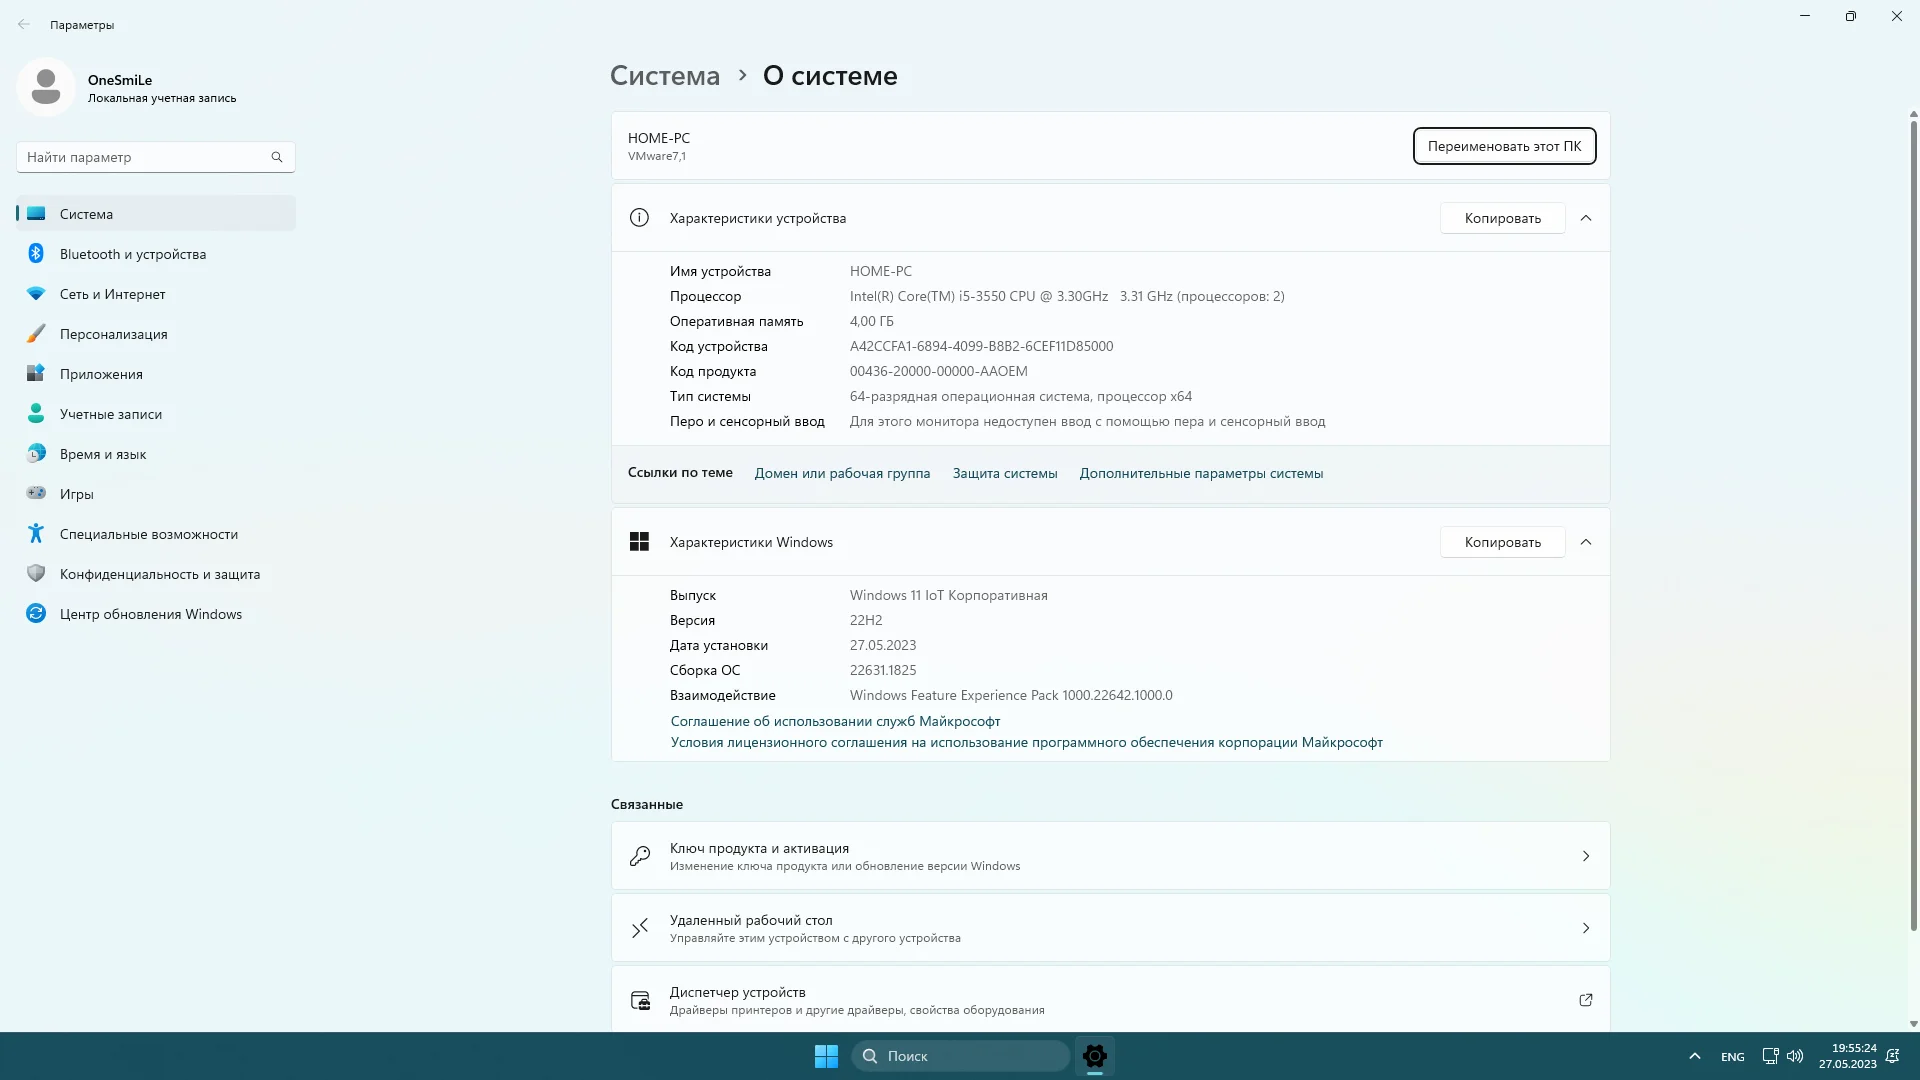Copy the Windows specifications

(1502, 542)
